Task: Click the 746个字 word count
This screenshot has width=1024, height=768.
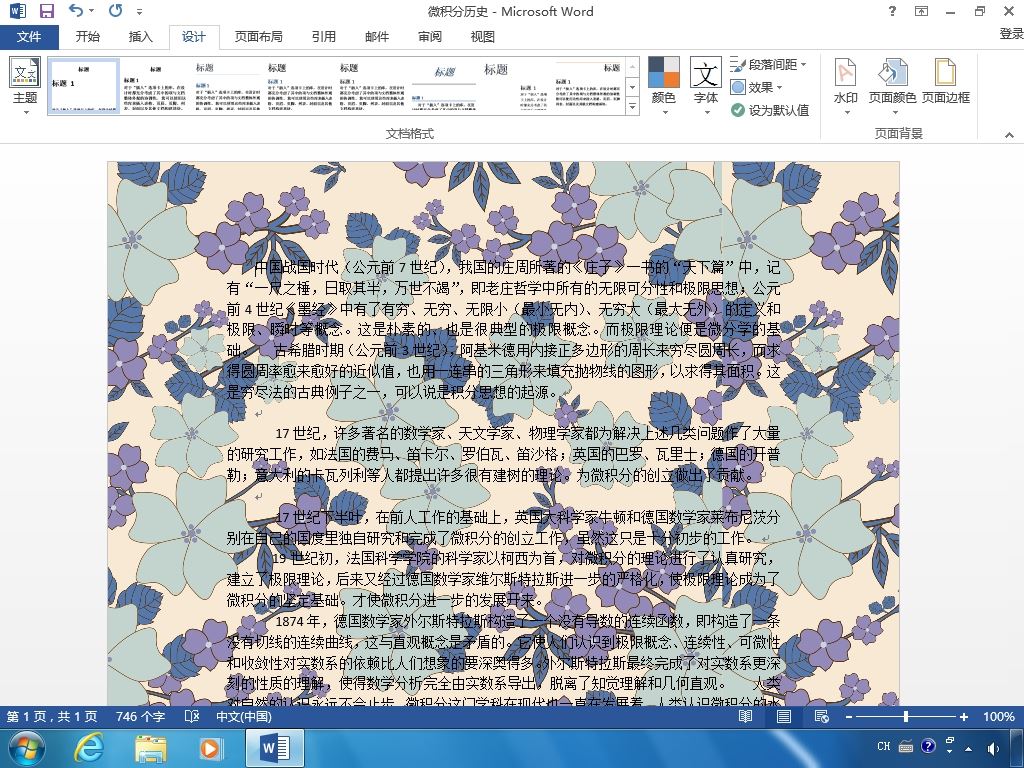Action: [x=140, y=716]
